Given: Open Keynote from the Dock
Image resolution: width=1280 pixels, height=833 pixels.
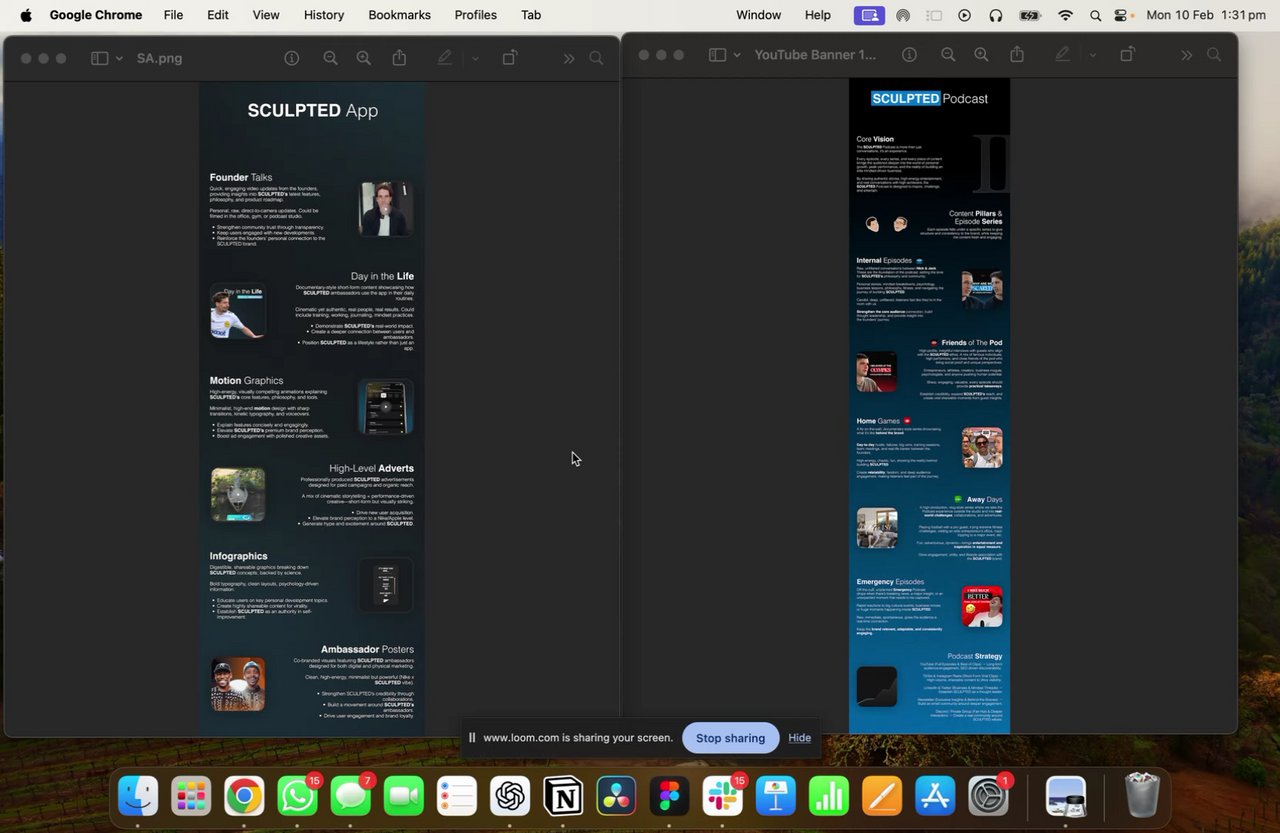Looking at the screenshot, I should [x=775, y=796].
